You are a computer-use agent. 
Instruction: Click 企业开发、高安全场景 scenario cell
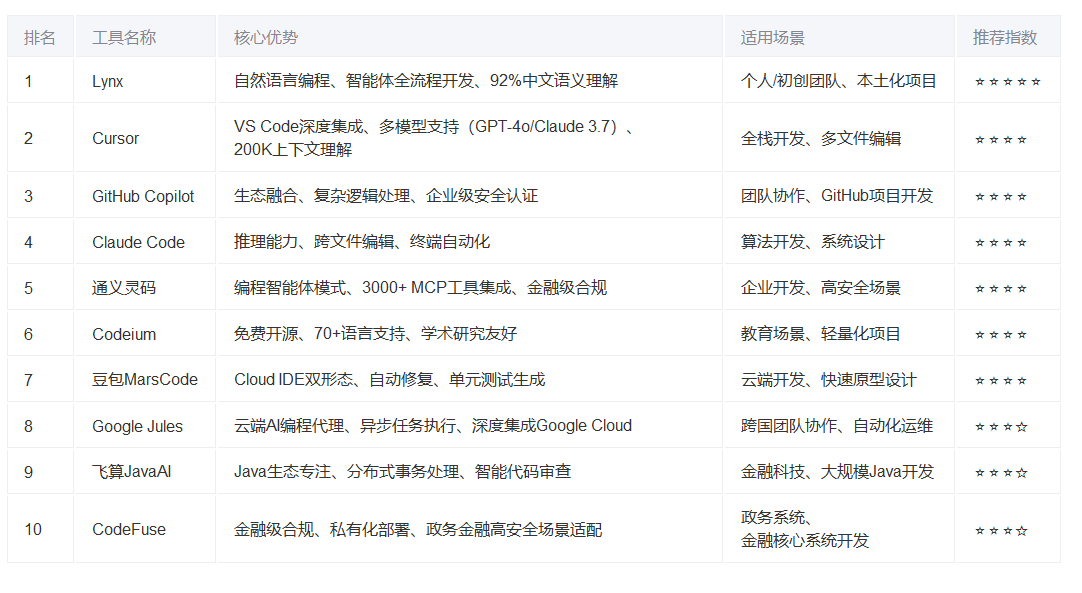pyautogui.click(x=839, y=288)
